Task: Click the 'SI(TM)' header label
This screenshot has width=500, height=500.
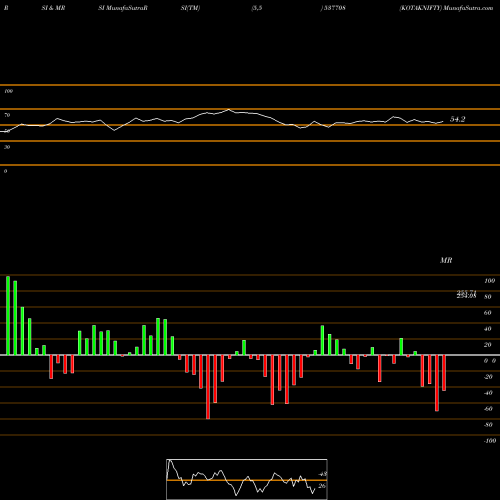Action: tap(190, 8)
